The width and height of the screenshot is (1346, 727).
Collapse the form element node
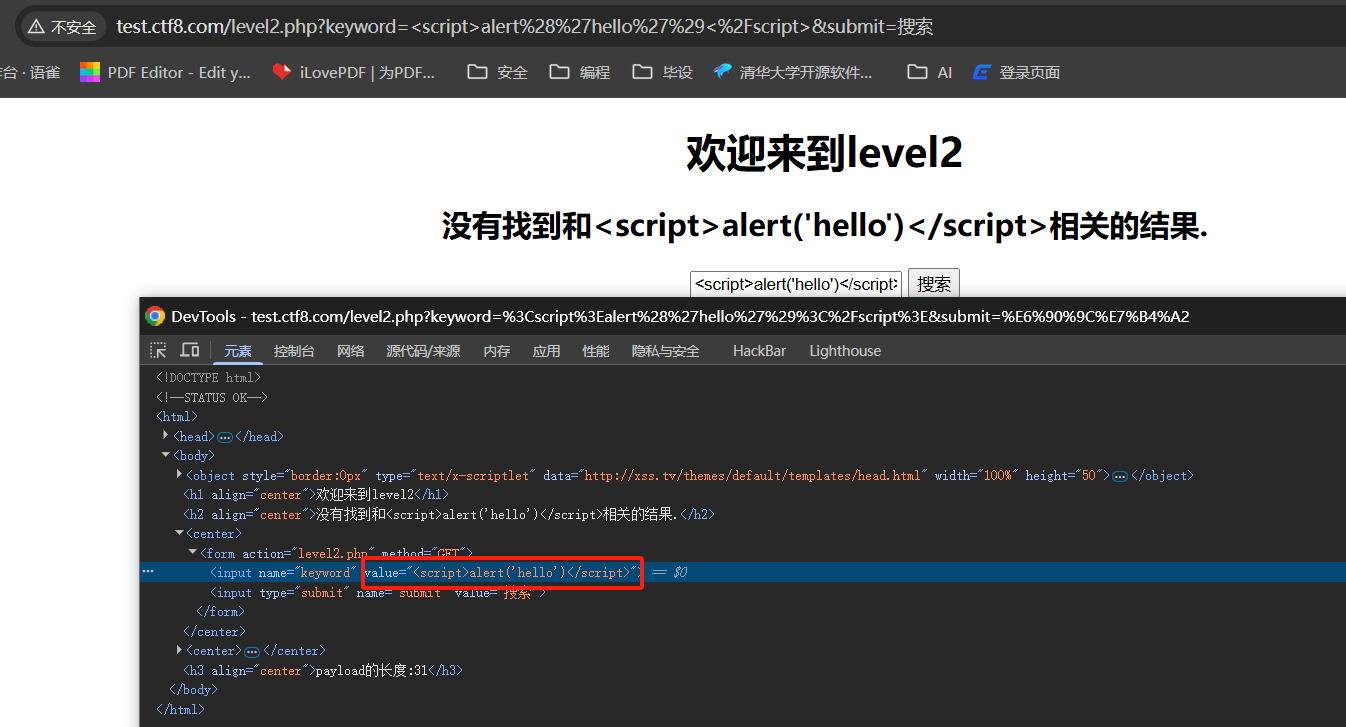pyautogui.click(x=193, y=553)
